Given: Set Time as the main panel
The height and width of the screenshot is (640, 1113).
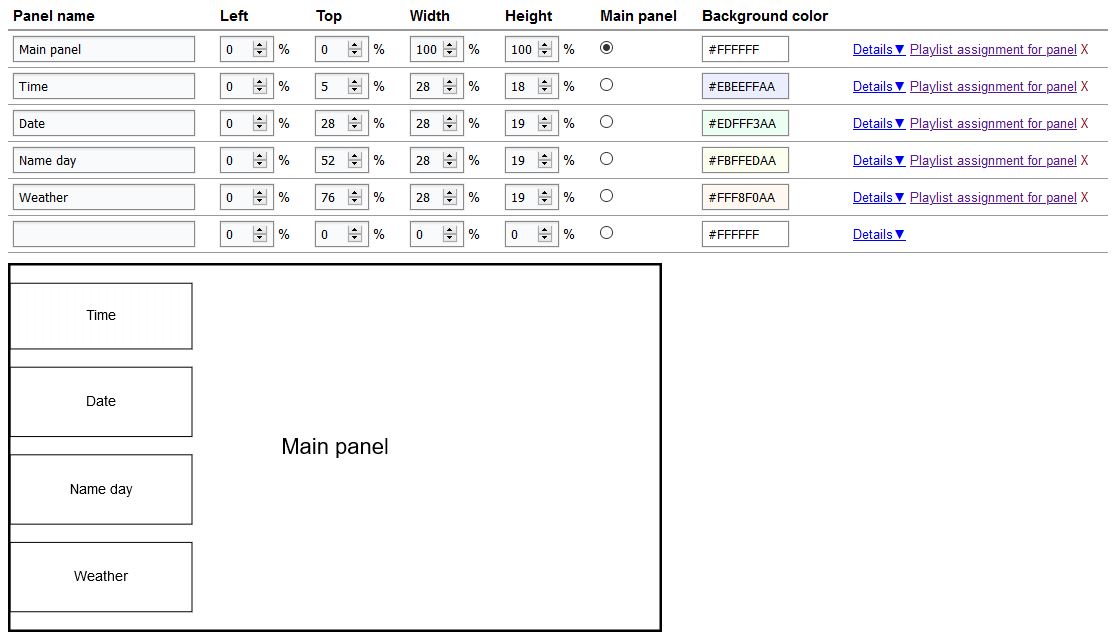Looking at the screenshot, I should pos(606,85).
